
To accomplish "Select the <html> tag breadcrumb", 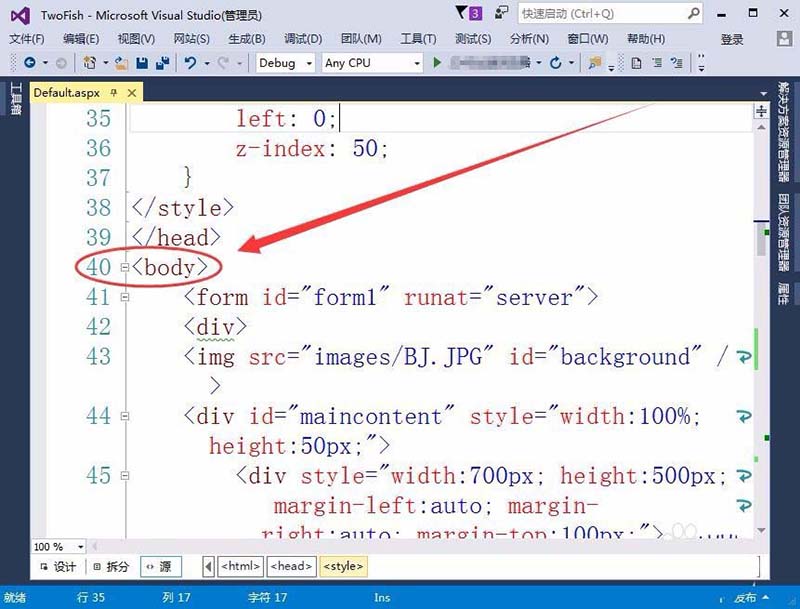I will click(x=240, y=566).
